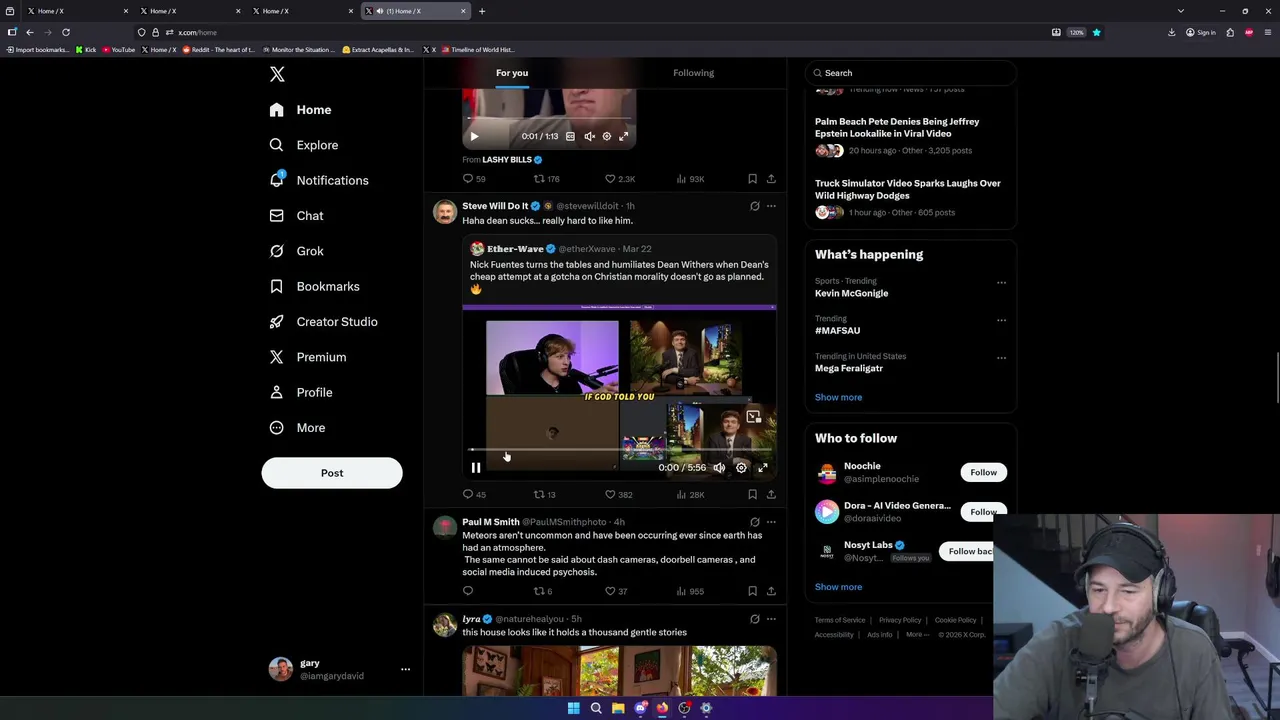The image size is (1280, 720).
Task: Open the browser hamburger menu
Action: 1267,32
